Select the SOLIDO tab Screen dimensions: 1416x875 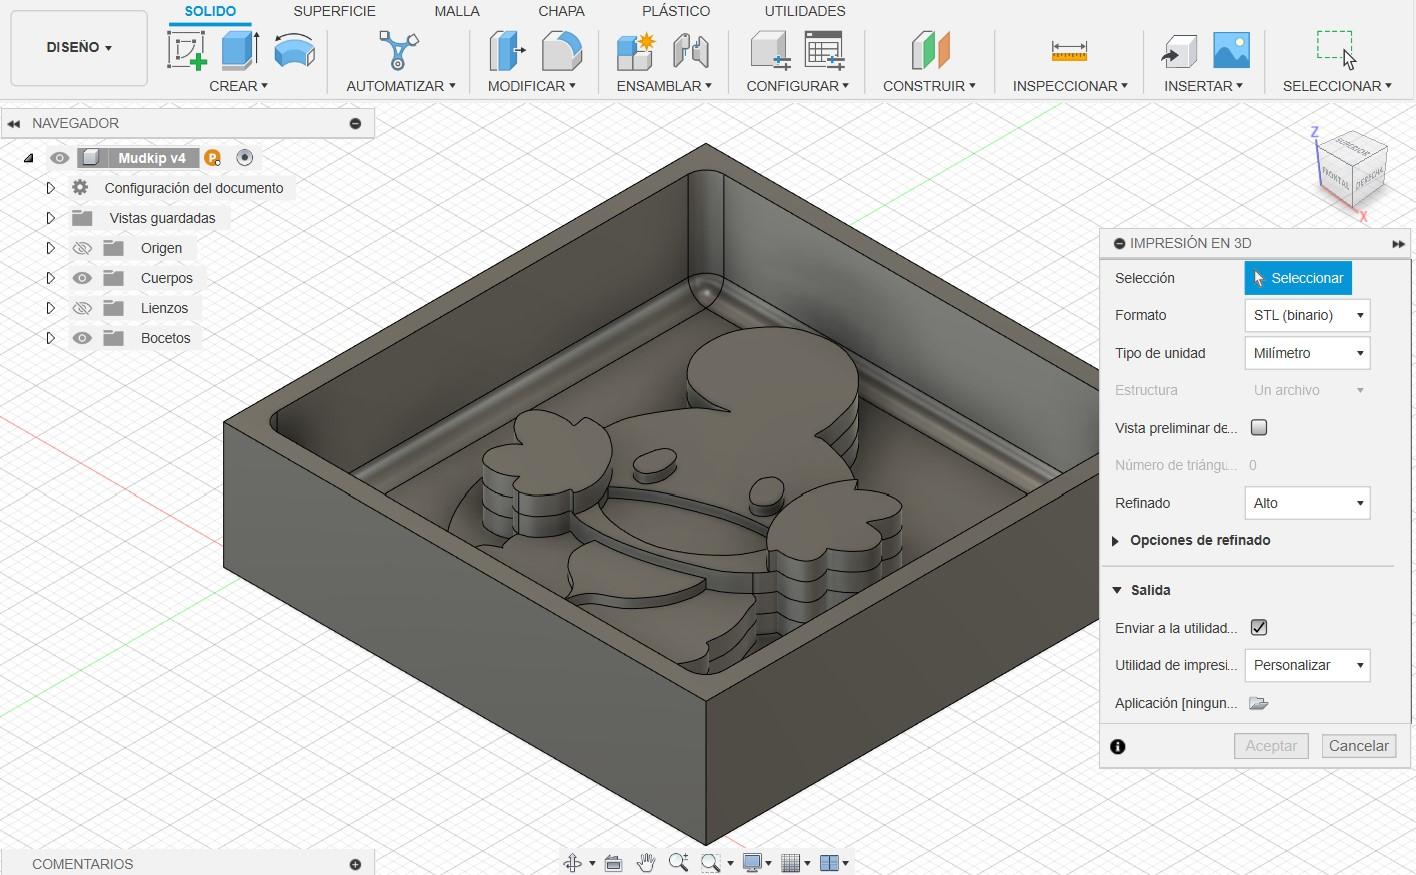(210, 11)
